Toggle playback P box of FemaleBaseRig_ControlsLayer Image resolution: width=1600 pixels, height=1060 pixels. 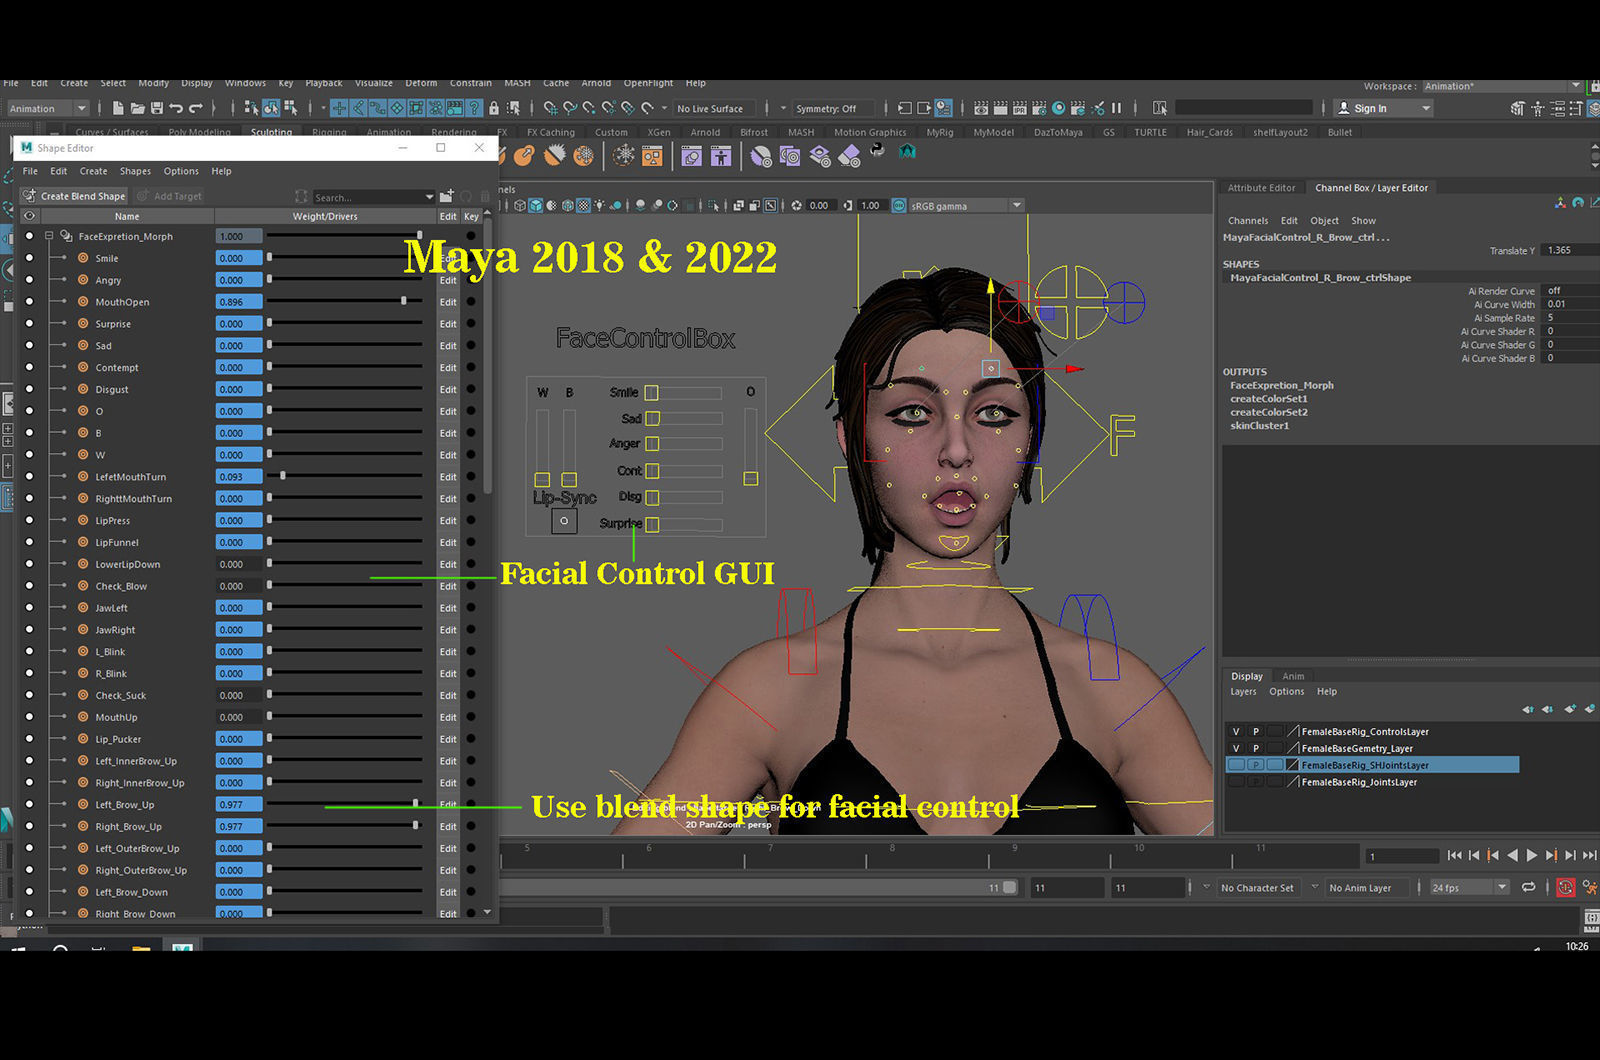[x=1255, y=731]
